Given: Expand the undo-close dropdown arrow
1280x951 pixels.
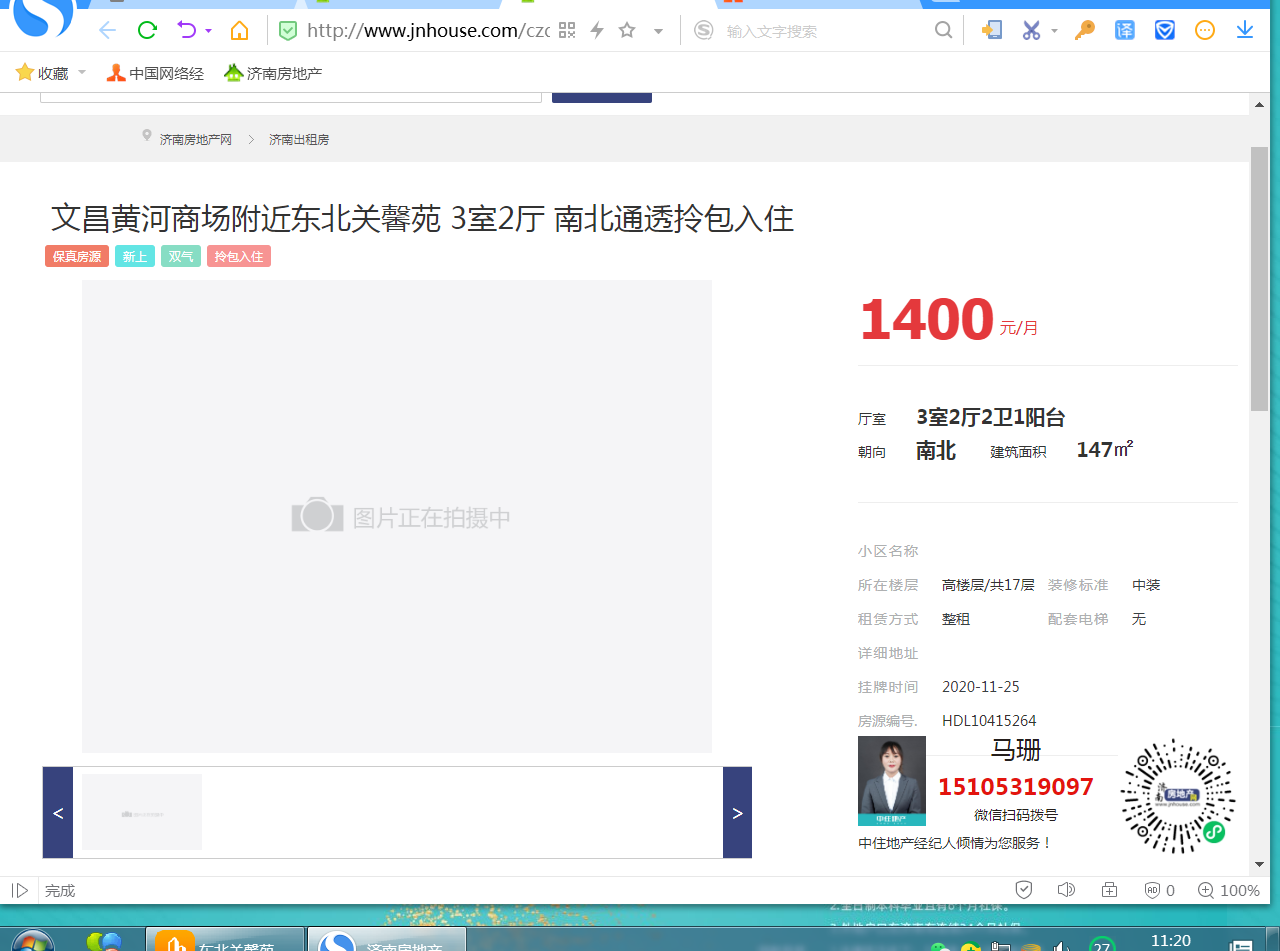Looking at the screenshot, I should [208, 31].
